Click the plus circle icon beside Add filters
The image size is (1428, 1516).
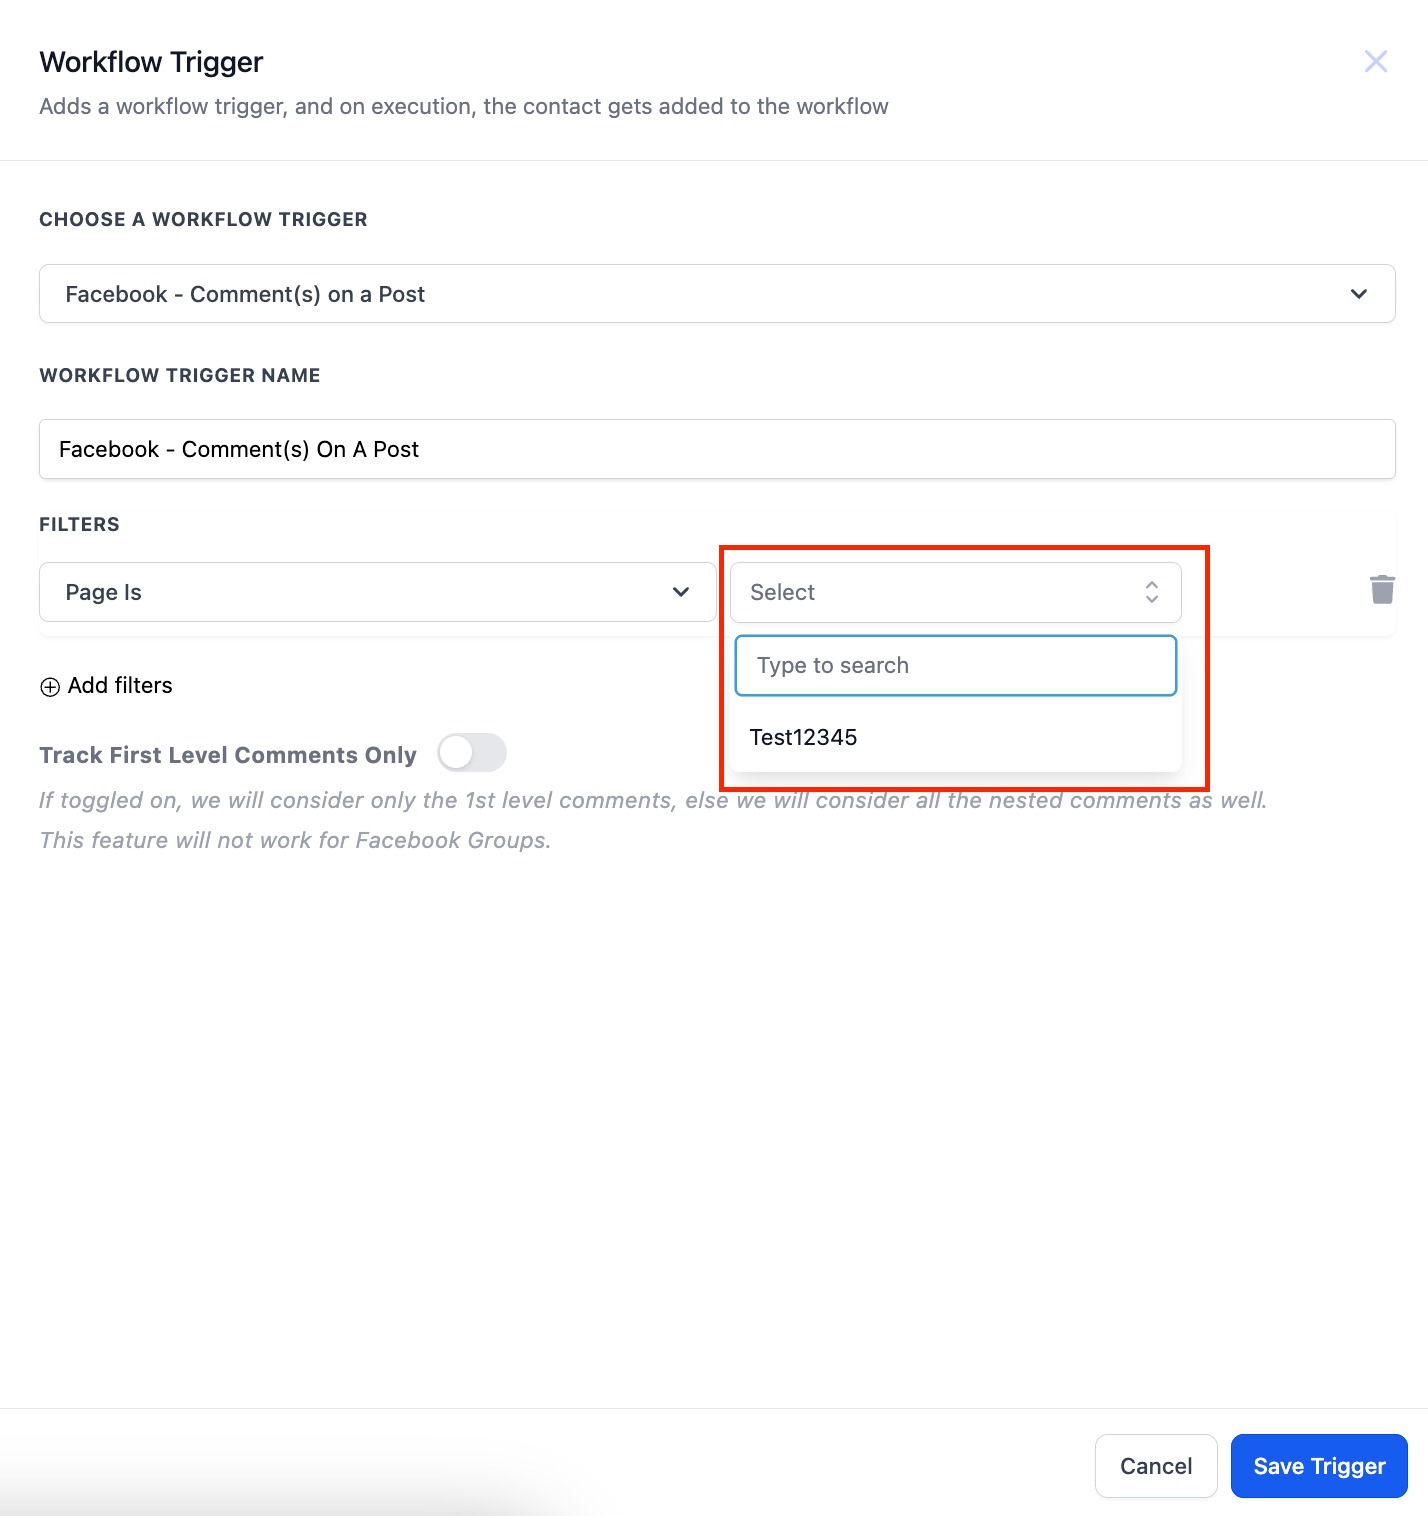click(x=50, y=686)
